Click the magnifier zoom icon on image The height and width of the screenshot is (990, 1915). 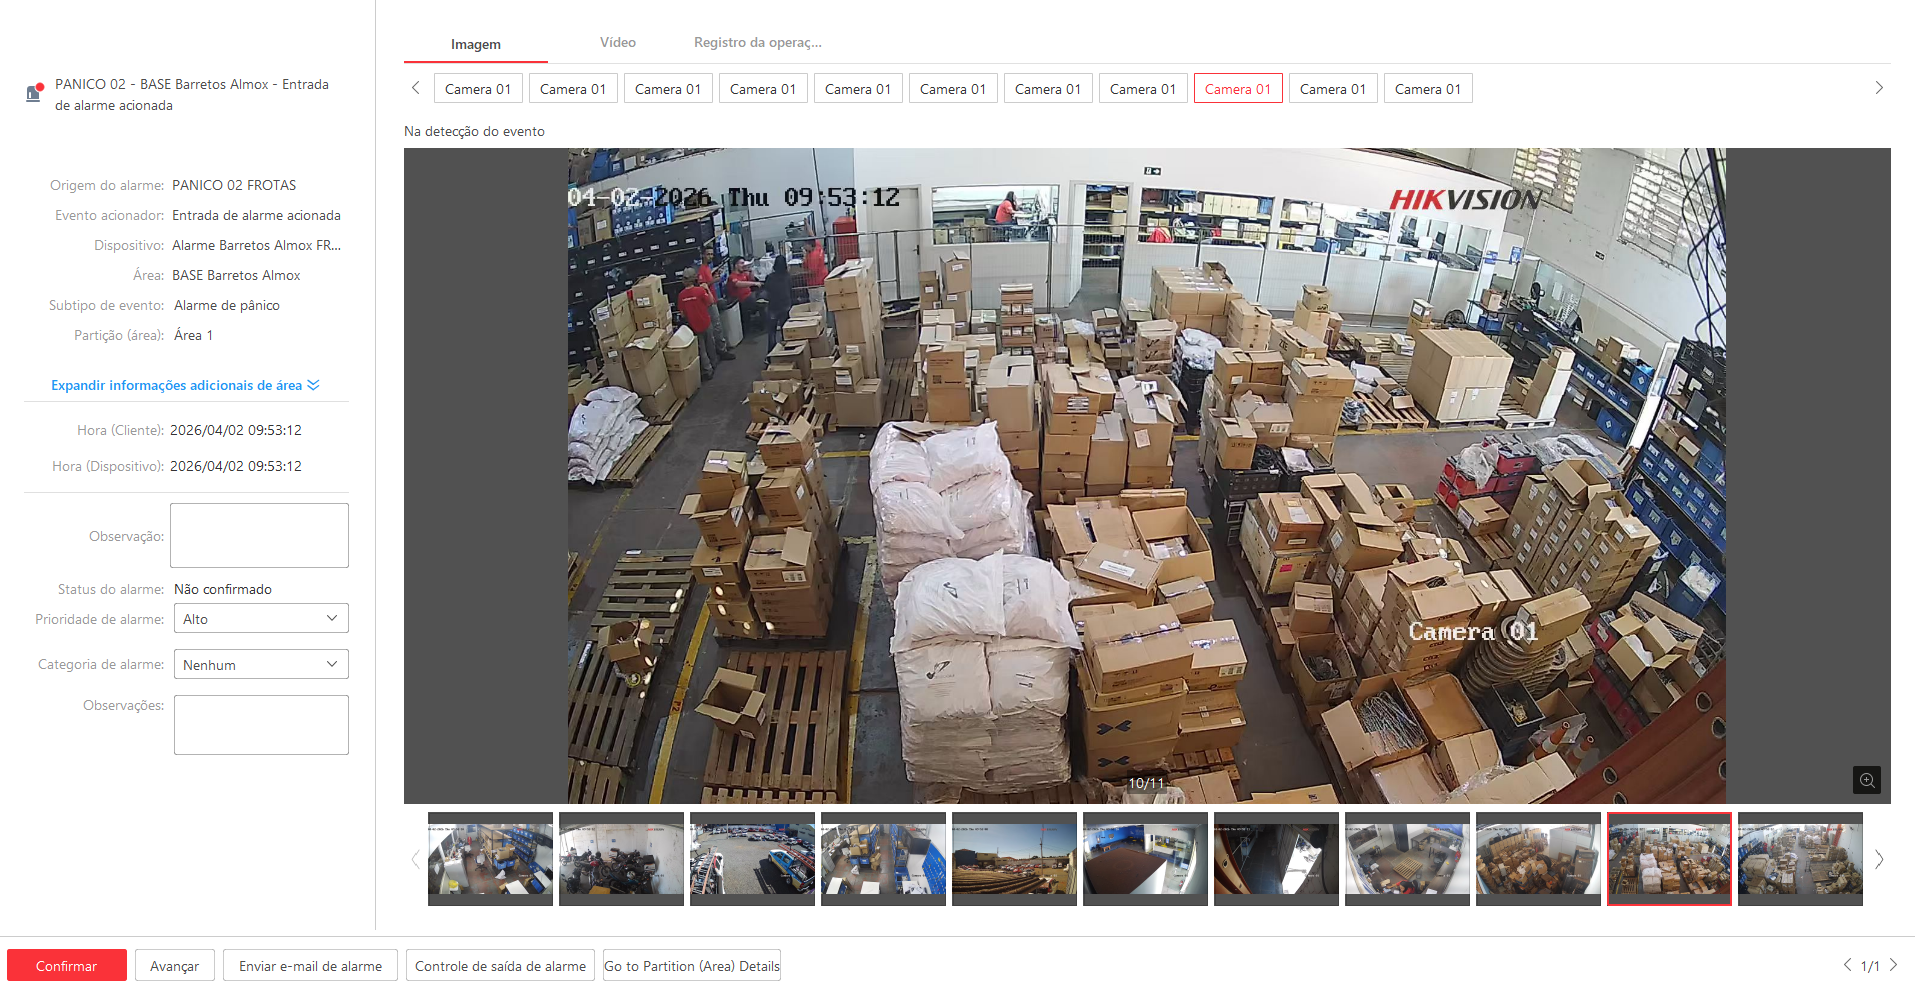click(1866, 780)
